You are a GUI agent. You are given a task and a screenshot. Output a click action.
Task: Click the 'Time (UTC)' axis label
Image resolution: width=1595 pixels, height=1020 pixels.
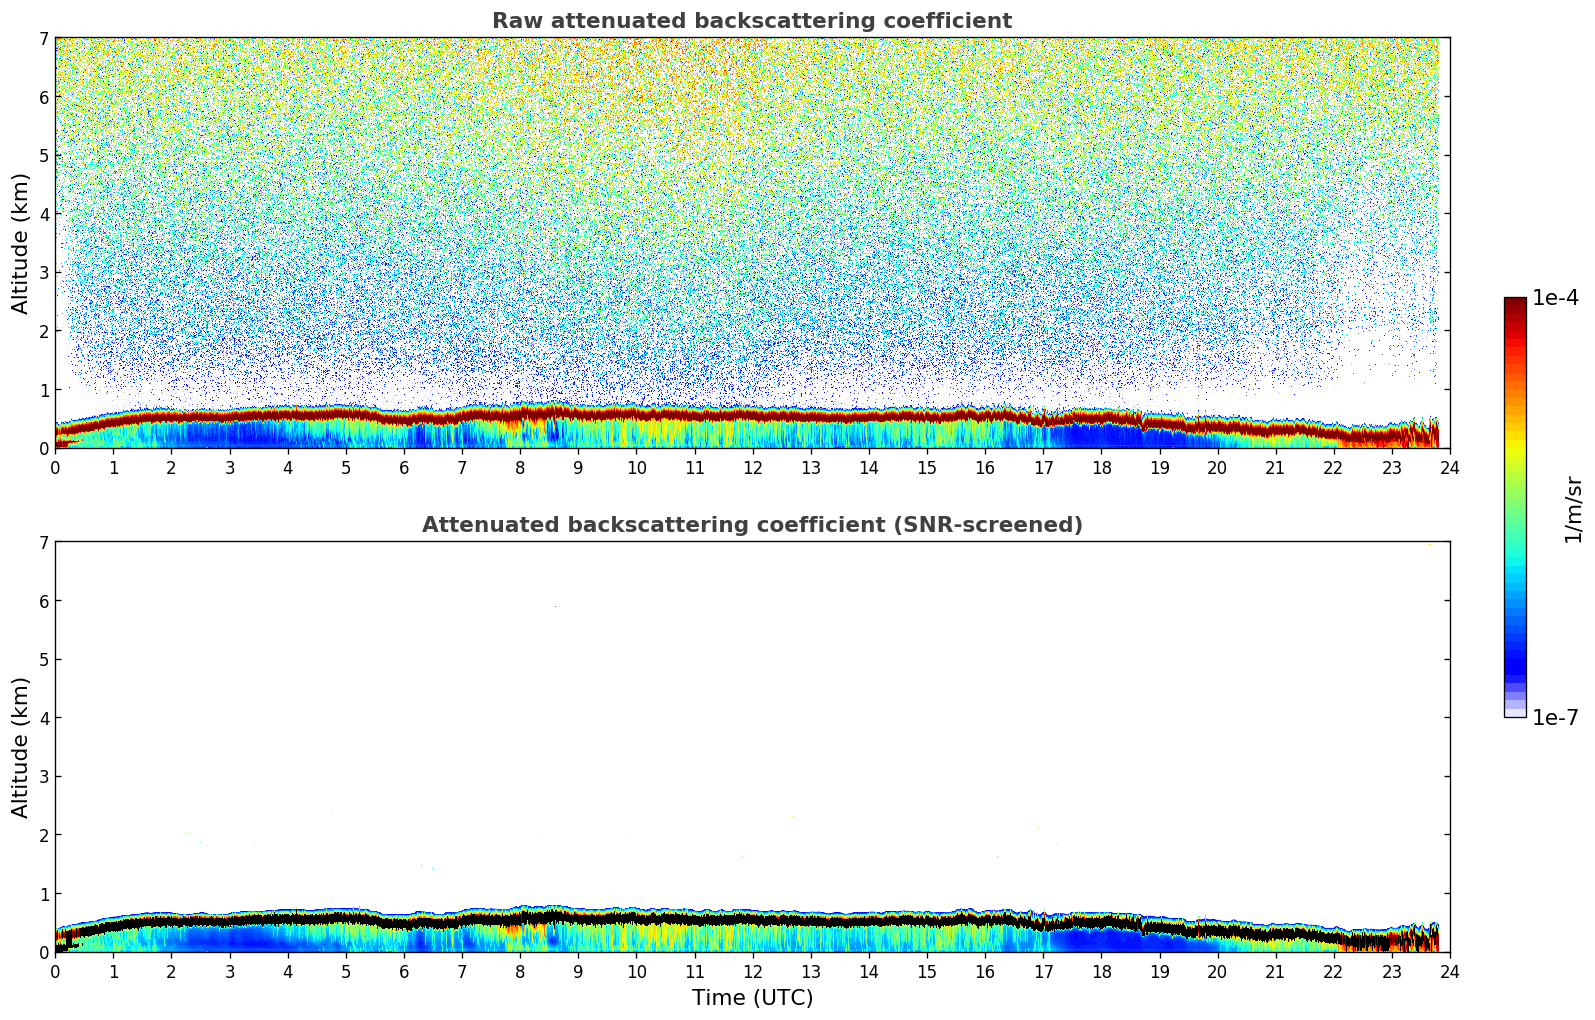tap(752, 998)
